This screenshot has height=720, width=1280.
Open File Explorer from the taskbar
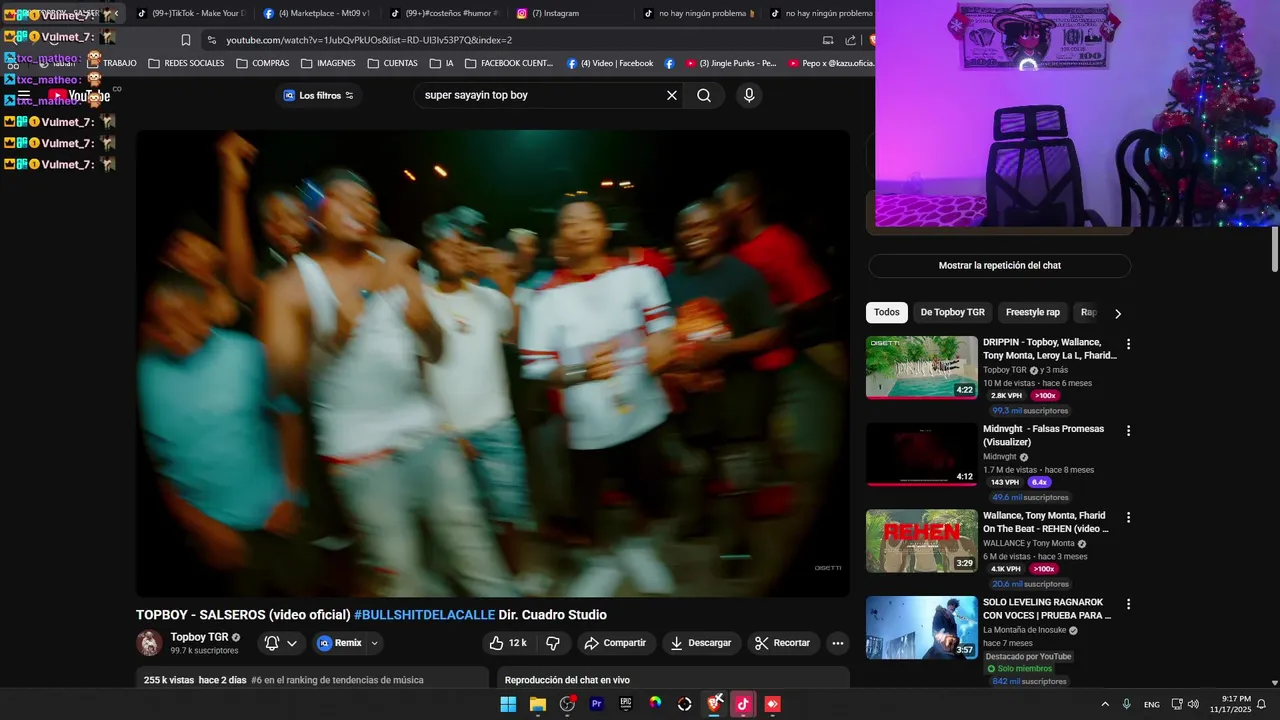coord(537,704)
